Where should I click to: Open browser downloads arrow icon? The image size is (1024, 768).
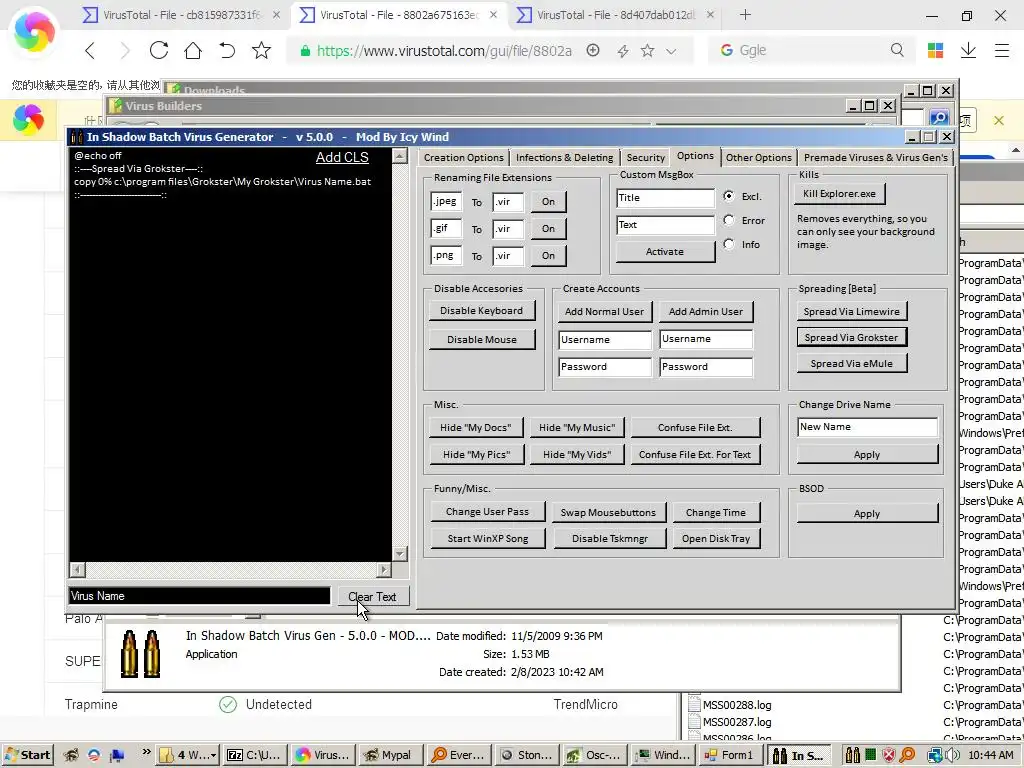(x=968, y=50)
